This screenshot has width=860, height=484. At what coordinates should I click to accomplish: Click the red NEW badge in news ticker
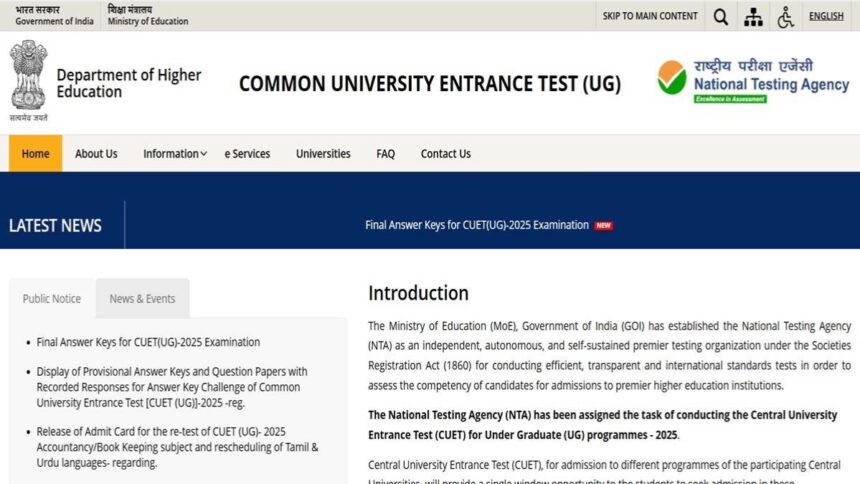tap(603, 225)
